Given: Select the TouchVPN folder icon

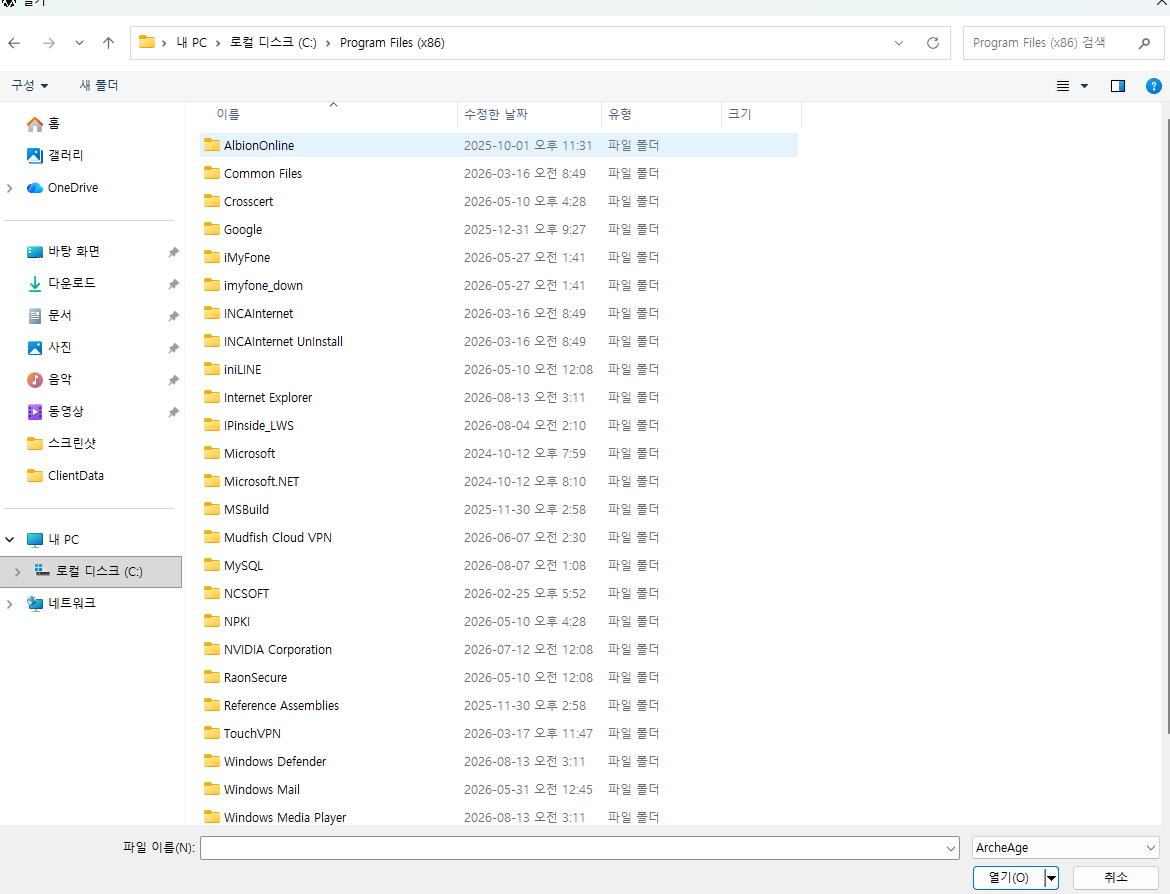Looking at the screenshot, I should coord(212,733).
